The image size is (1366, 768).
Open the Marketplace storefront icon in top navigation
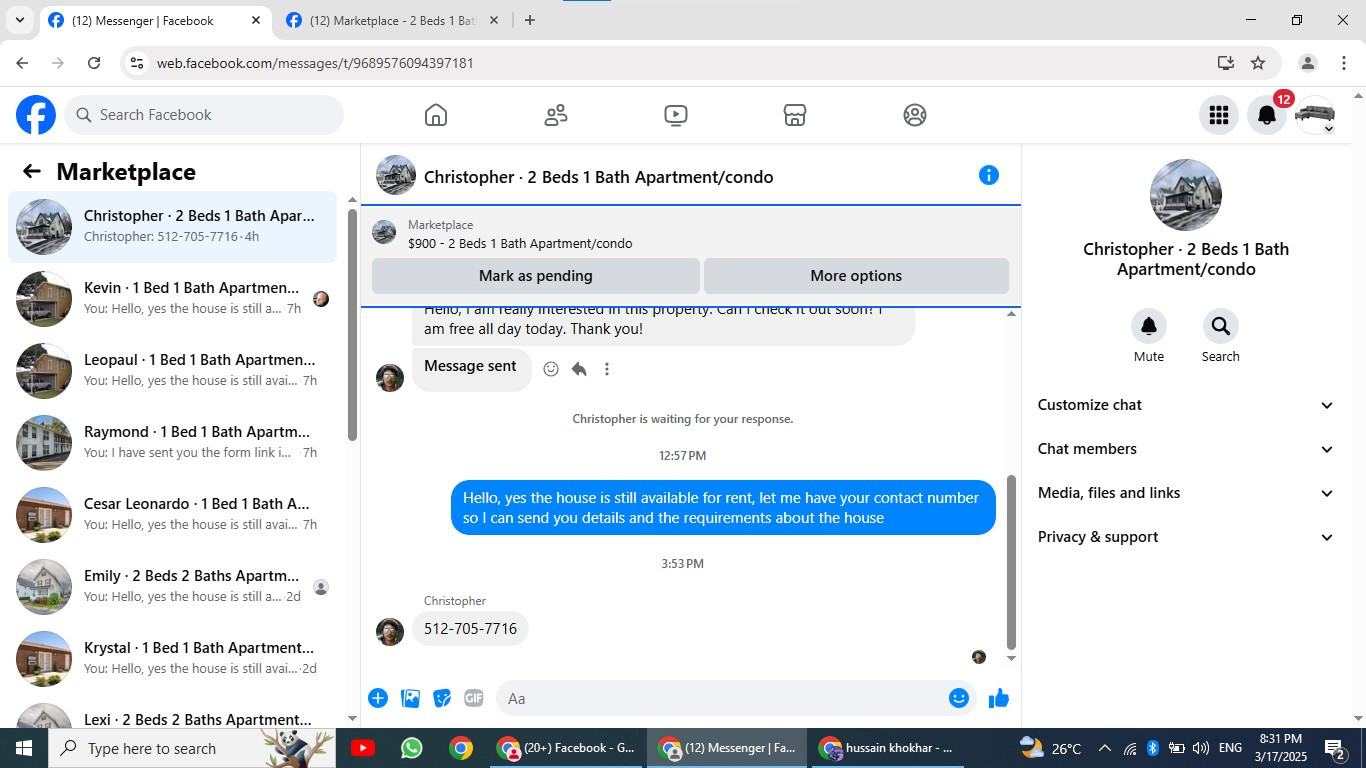(x=795, y=115)
